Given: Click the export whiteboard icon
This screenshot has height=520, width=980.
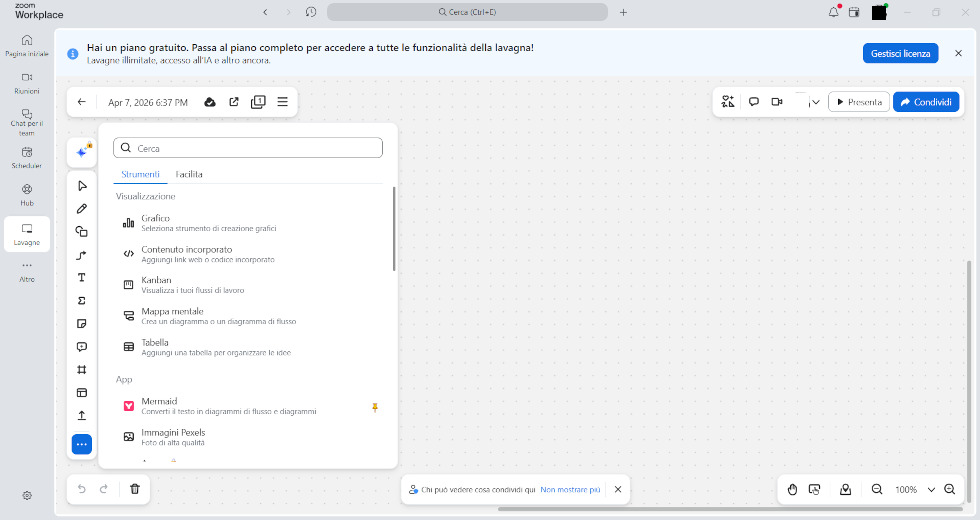Looking at the screenshot, I should pos(234,102).
